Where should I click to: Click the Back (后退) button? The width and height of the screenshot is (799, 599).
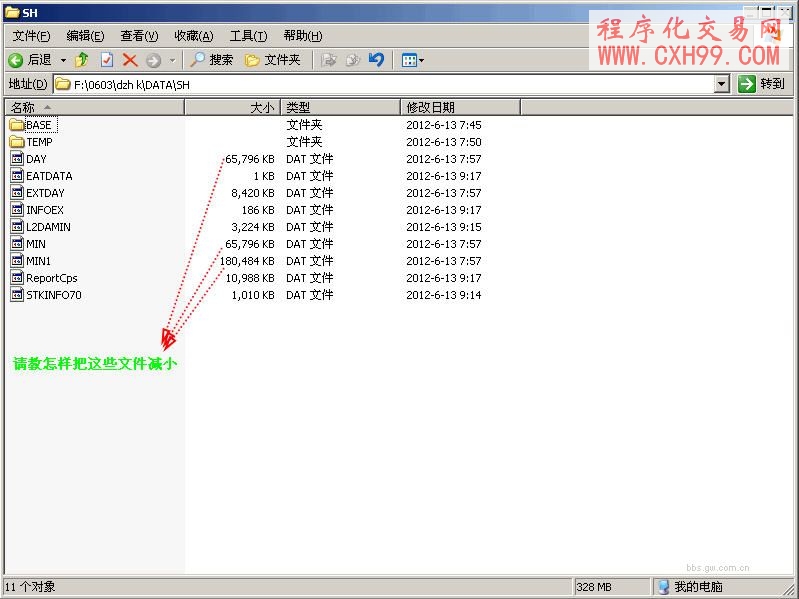30,60
